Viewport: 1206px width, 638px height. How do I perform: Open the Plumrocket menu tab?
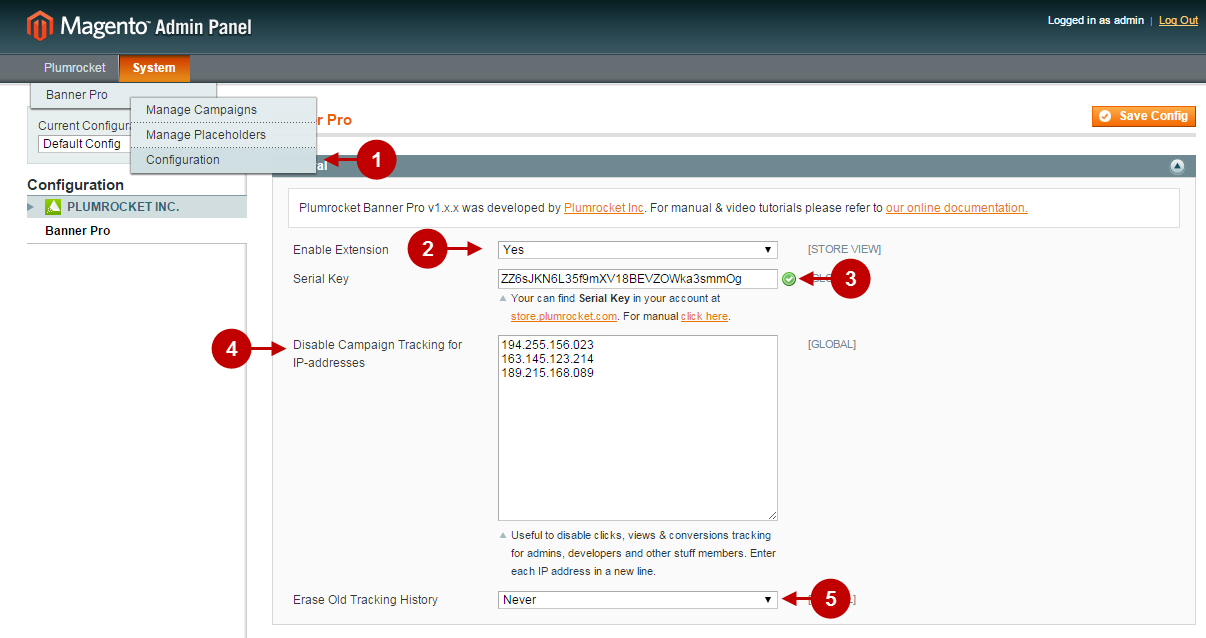click(x=74, y=67)
